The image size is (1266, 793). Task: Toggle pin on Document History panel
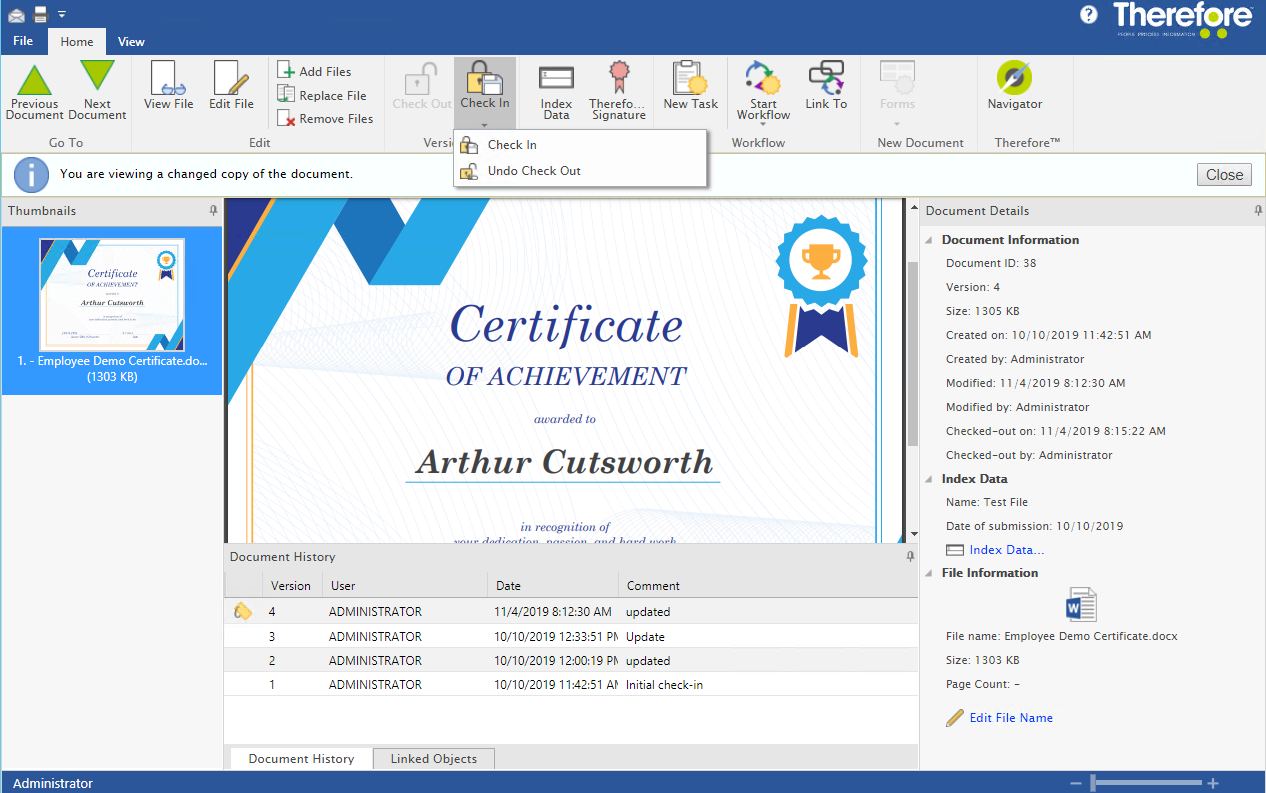click(x=910, y=557)
